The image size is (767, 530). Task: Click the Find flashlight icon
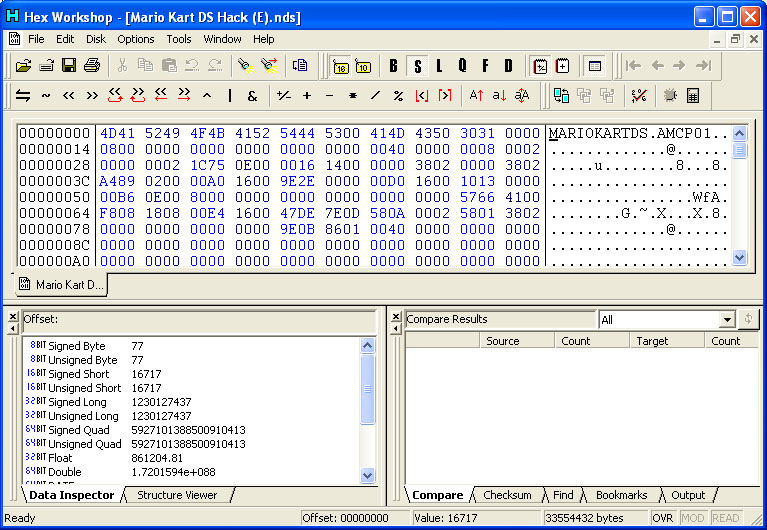coord(246,66)
